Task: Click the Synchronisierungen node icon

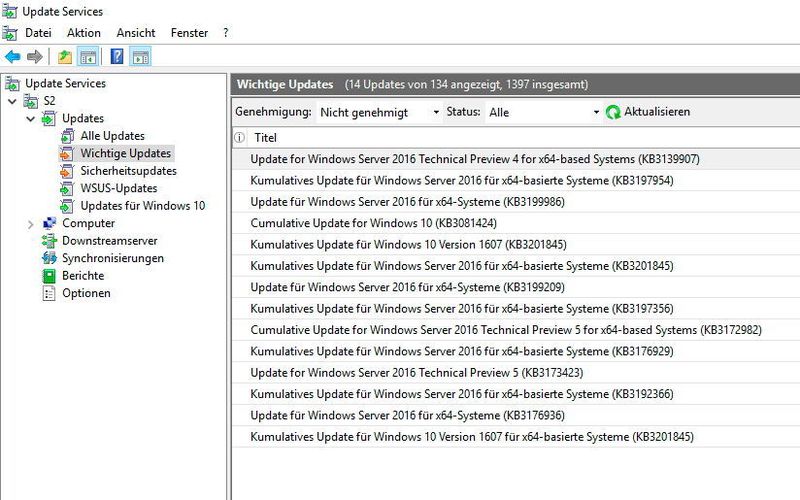Action: [x=49, y=258]
